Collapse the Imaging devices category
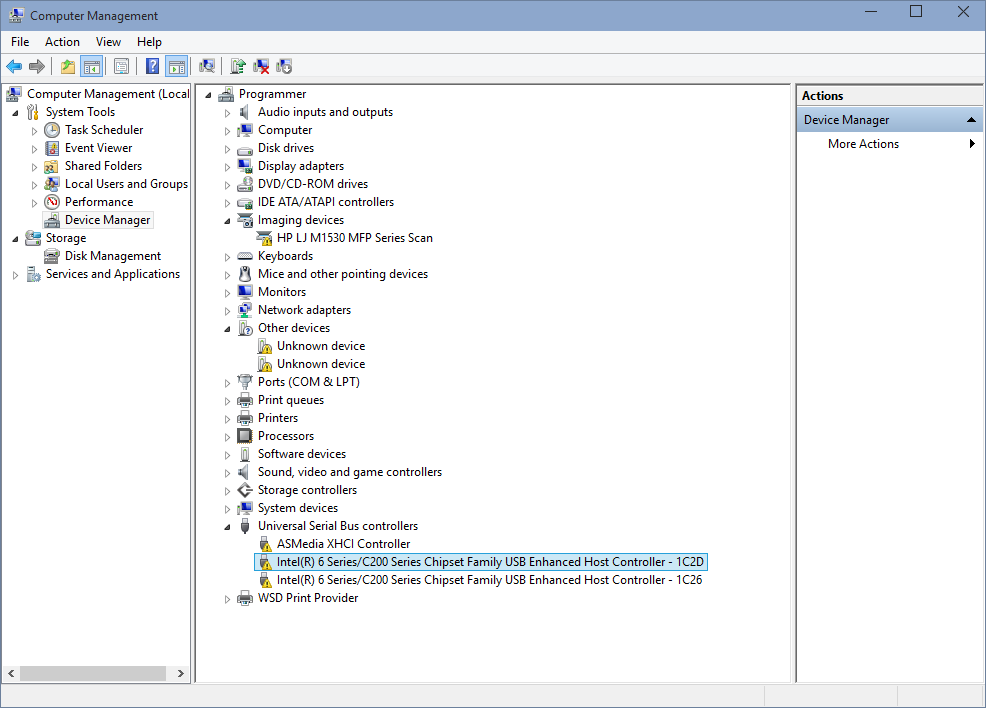986x708 pixels. pyautogui.click(x=228, y=221)
